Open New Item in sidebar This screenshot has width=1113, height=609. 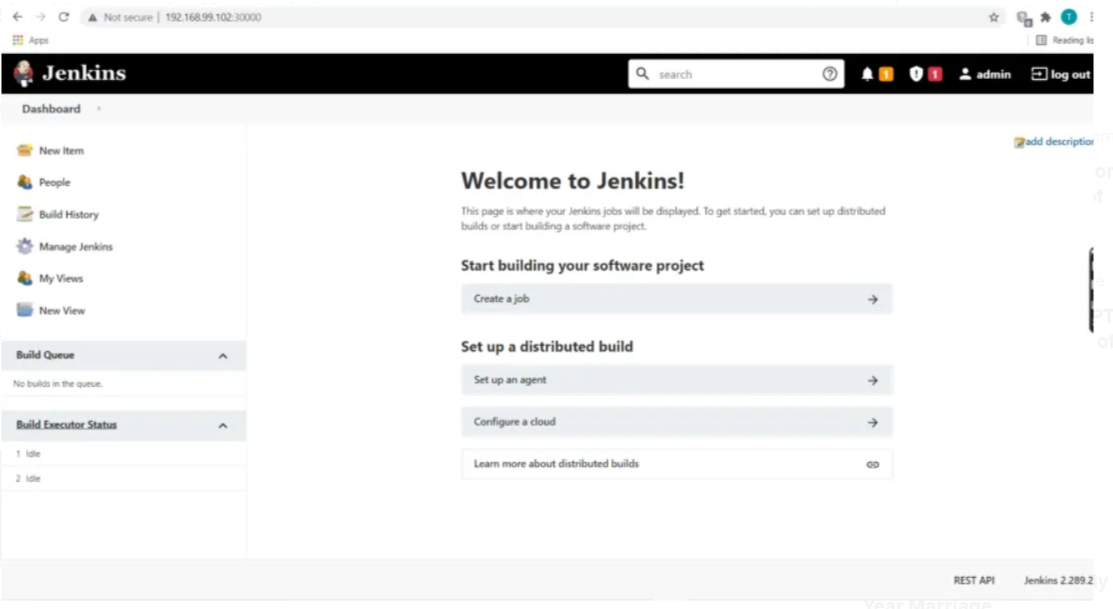click(x=61, y=150)
